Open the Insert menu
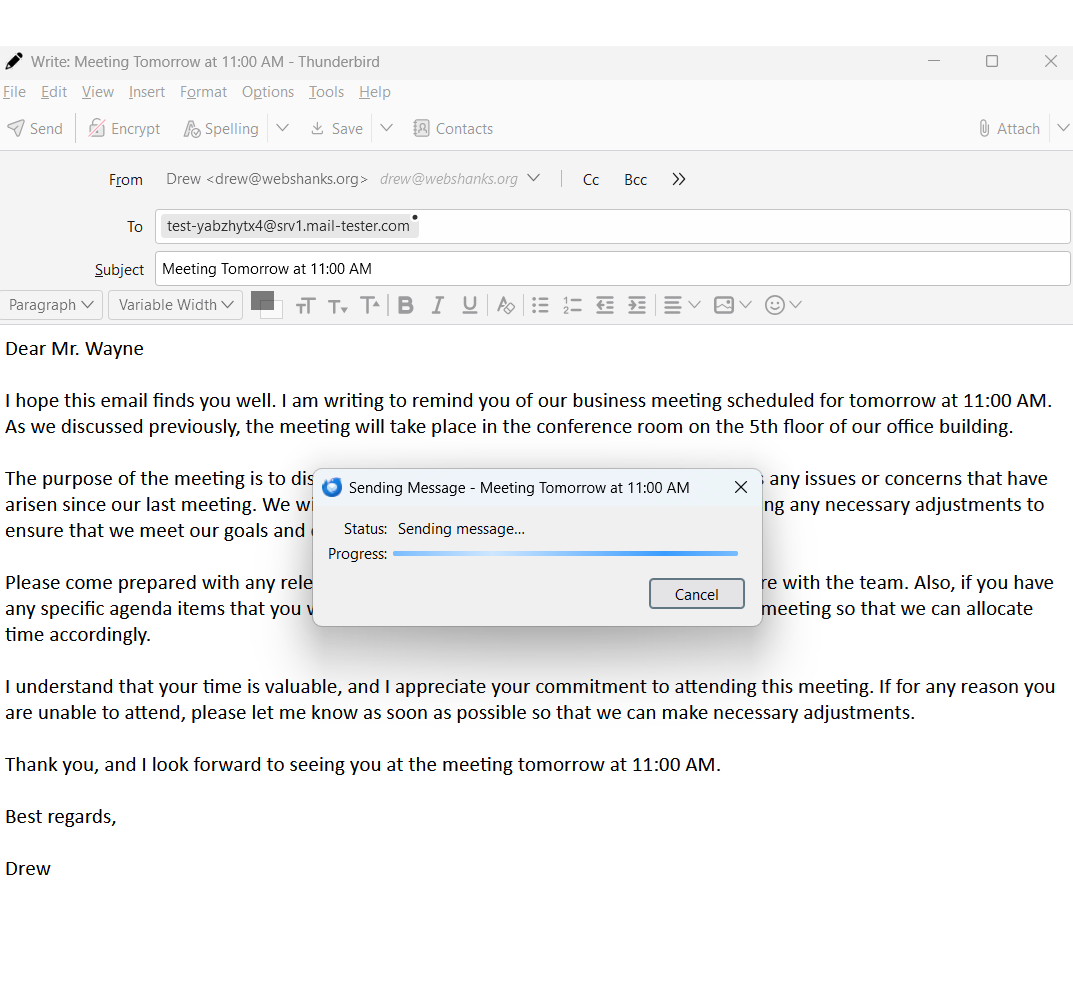The width and height of the screenshot is (1073, 1001). [x=146, y=92]
